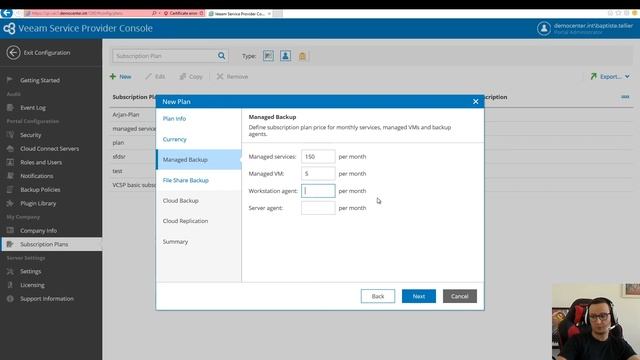Click the browser back arrow button
Viewport: 640px width, 360px height.
(7, 13)
